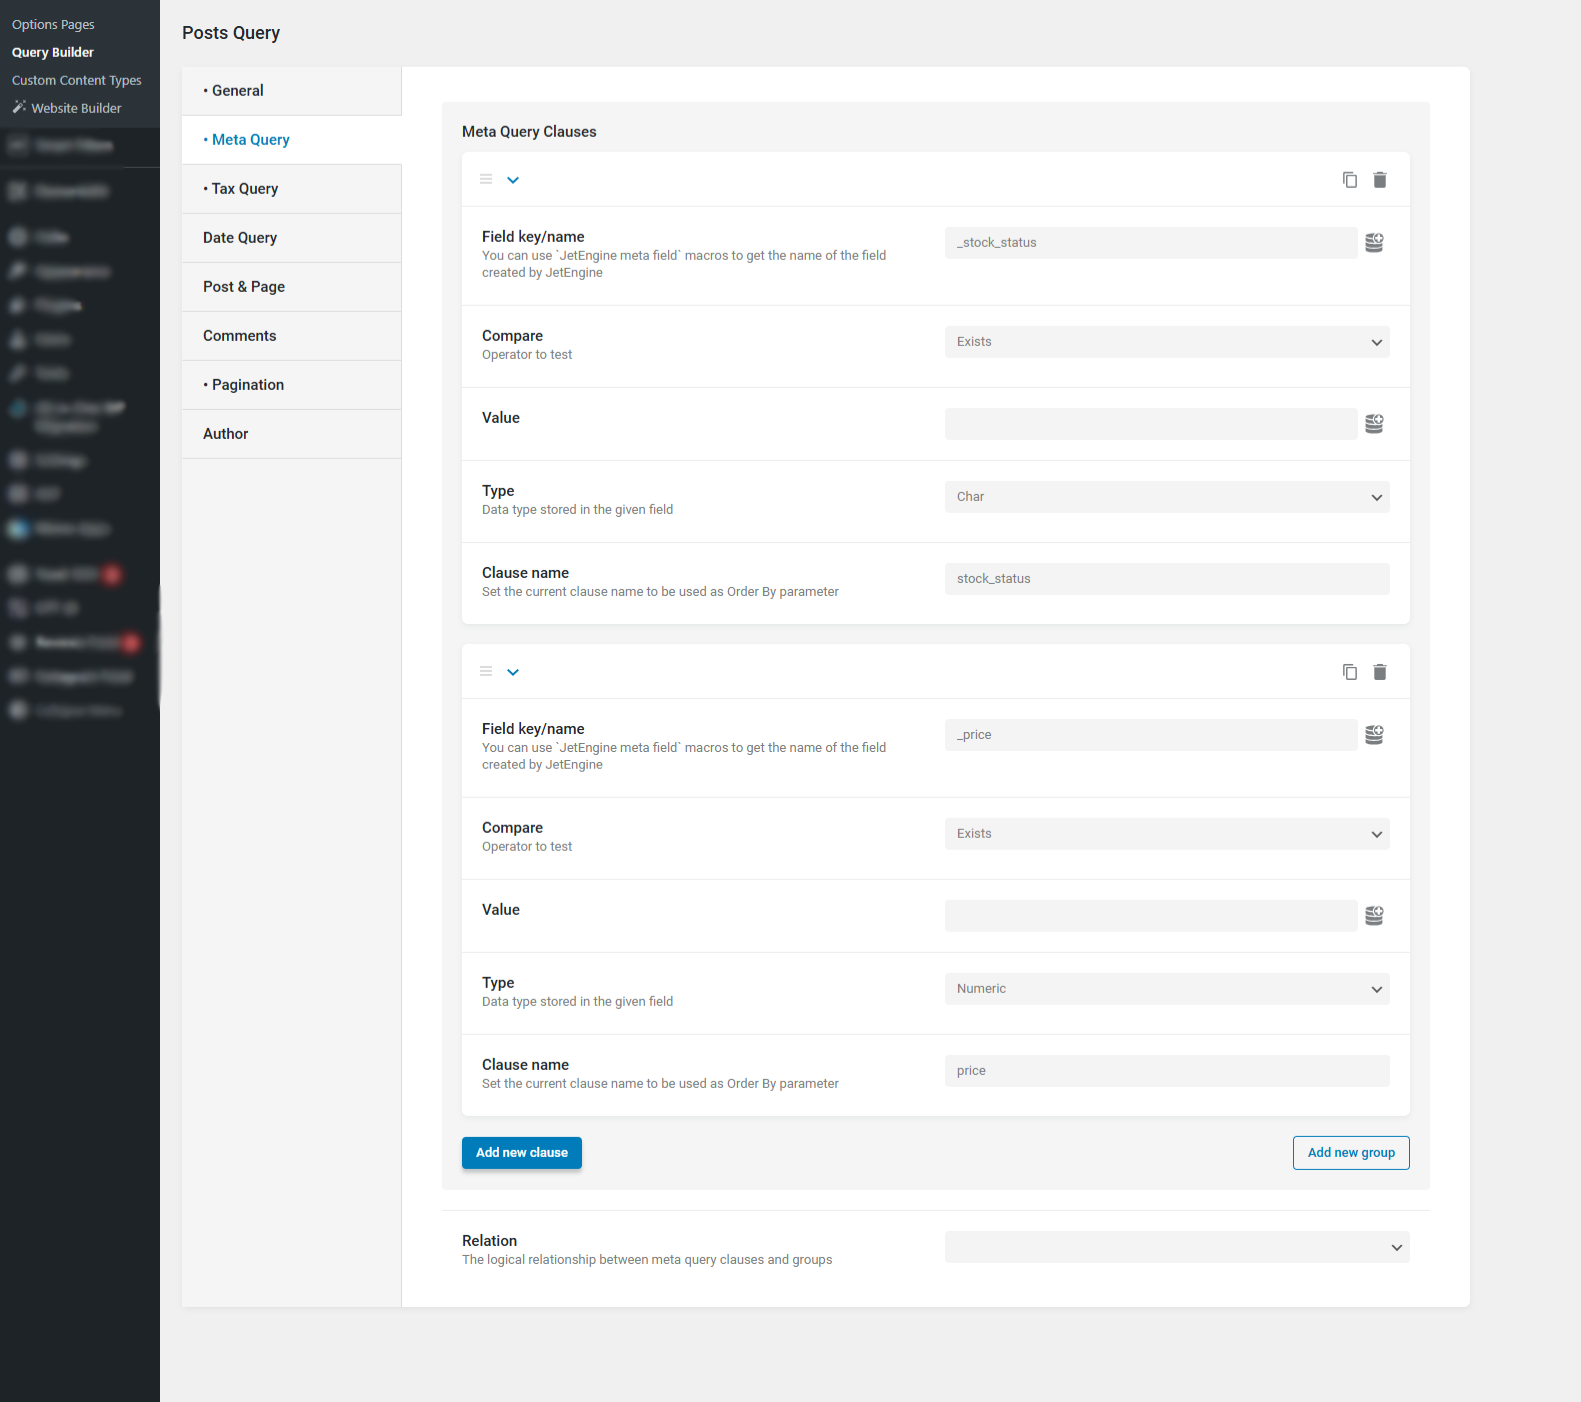Open the Relation dropdown
Screen dimensions: 1581x1402
pyautogui.click(x=1176, y=1247)
